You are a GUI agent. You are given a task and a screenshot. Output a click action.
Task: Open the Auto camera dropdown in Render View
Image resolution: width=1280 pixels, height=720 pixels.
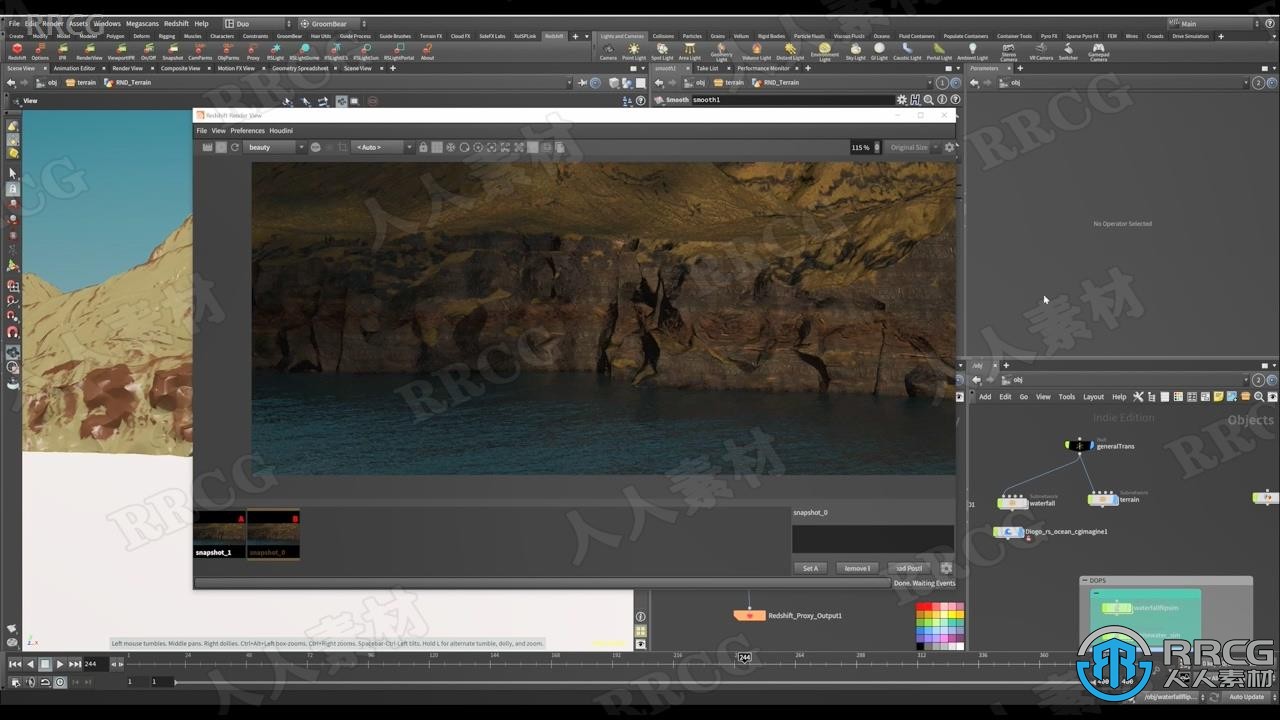(383, 147)
